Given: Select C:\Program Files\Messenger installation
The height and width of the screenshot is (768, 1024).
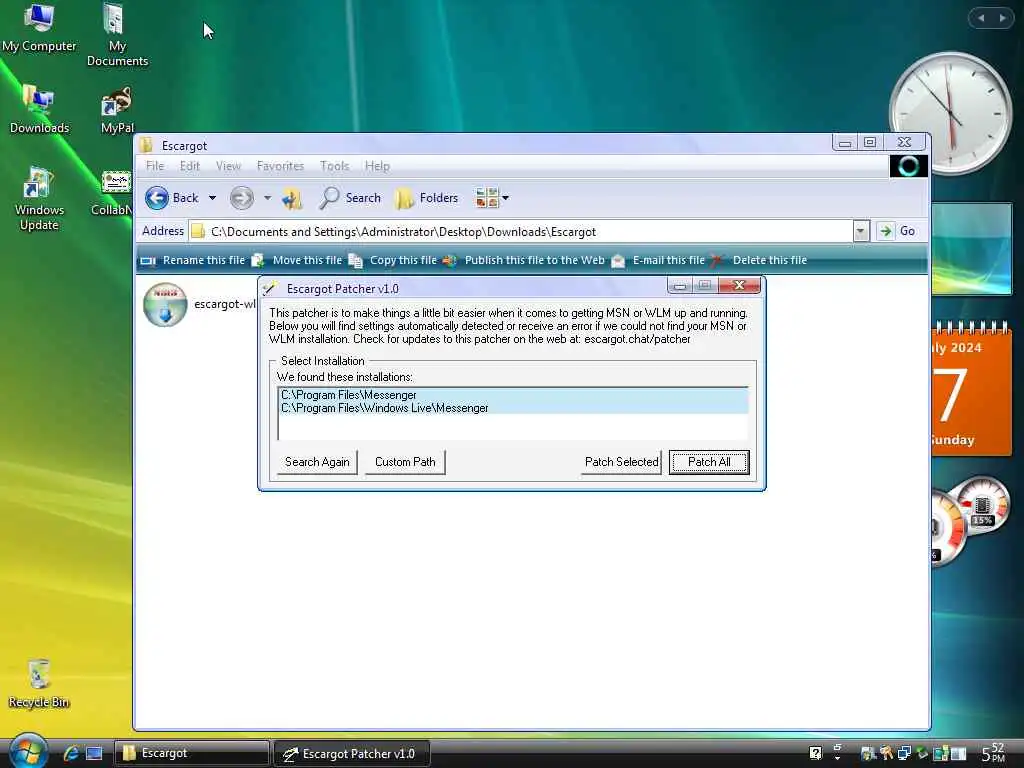Looking at the screenshot, I should point(513,395).
